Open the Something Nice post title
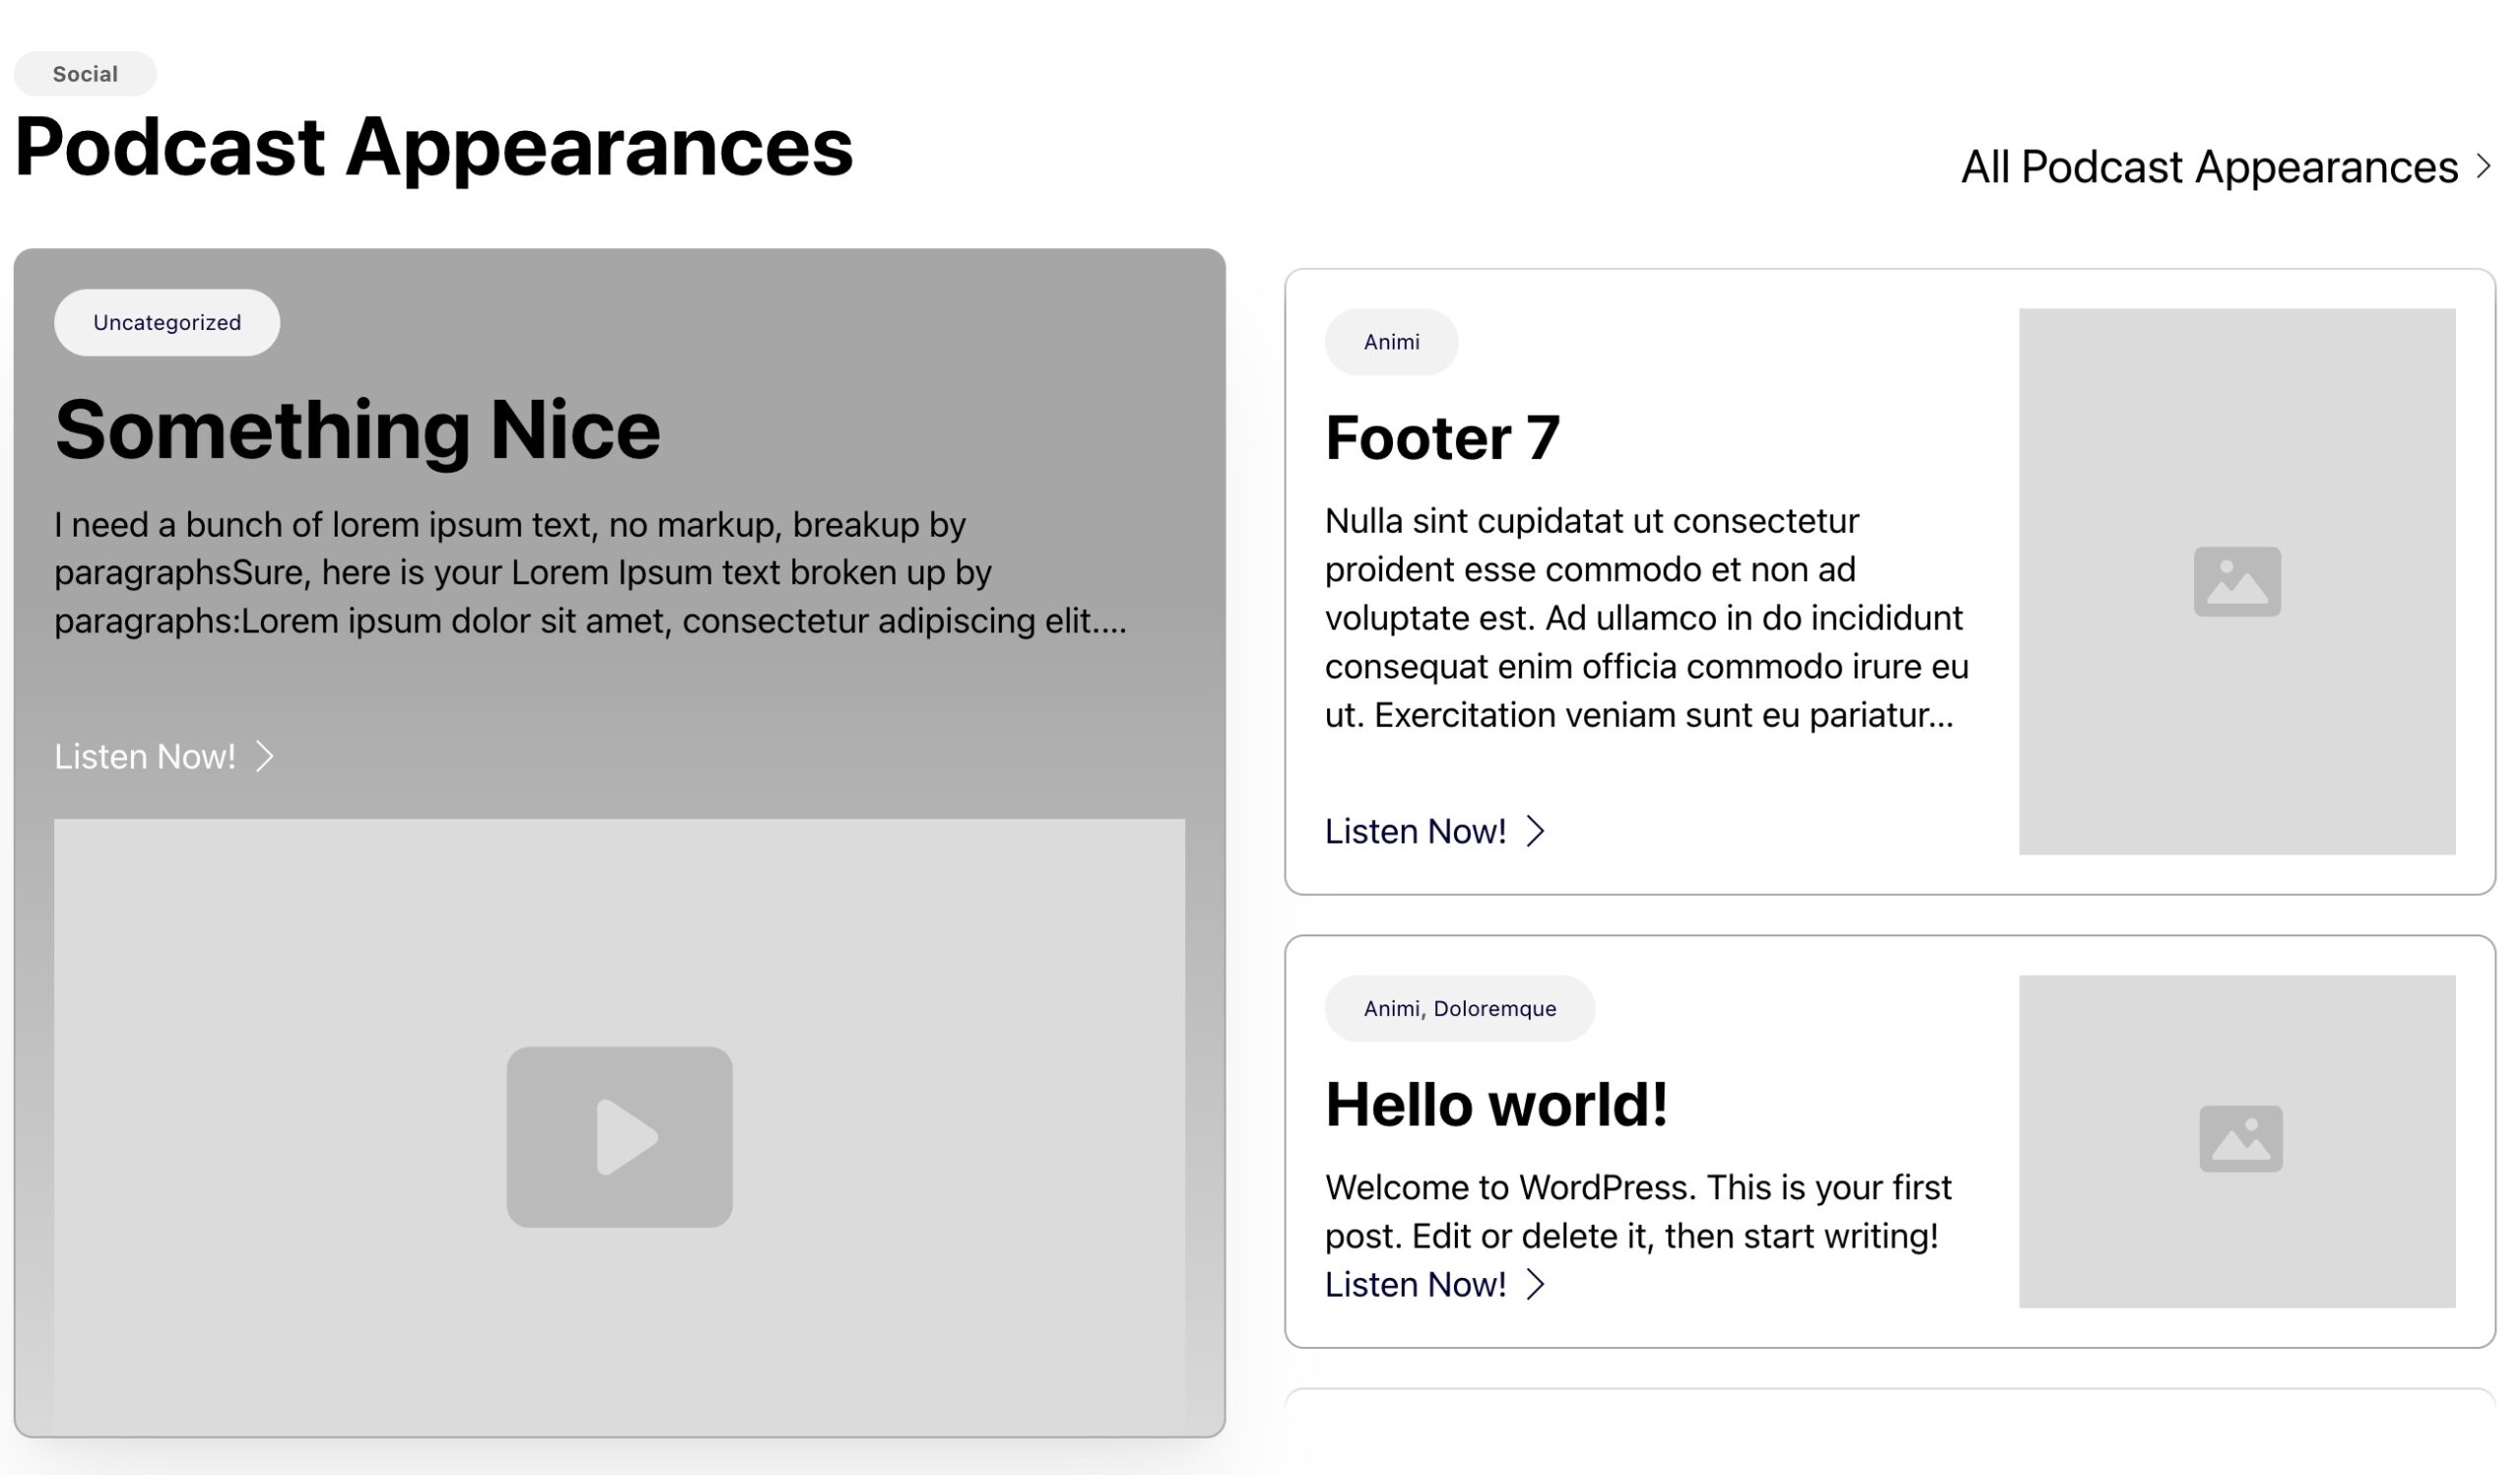Screen dimensions: 2520x1475 357,430
